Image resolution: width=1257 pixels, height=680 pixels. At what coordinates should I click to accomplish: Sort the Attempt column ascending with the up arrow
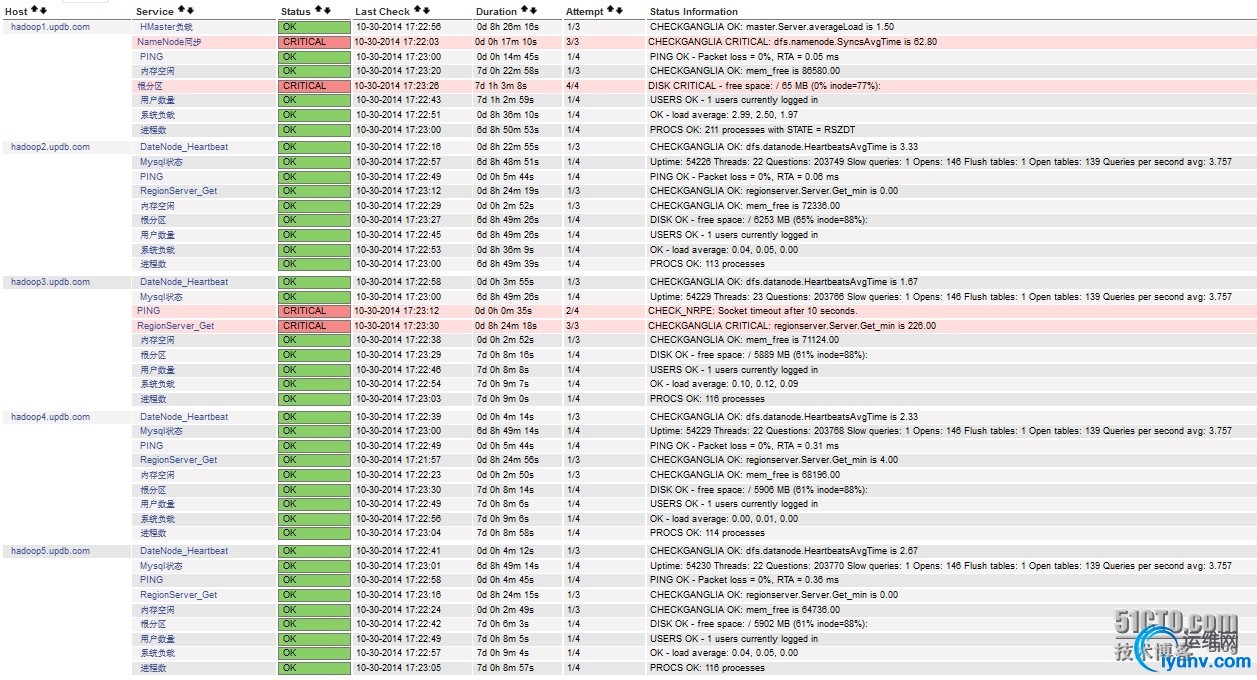pos(611,10)
